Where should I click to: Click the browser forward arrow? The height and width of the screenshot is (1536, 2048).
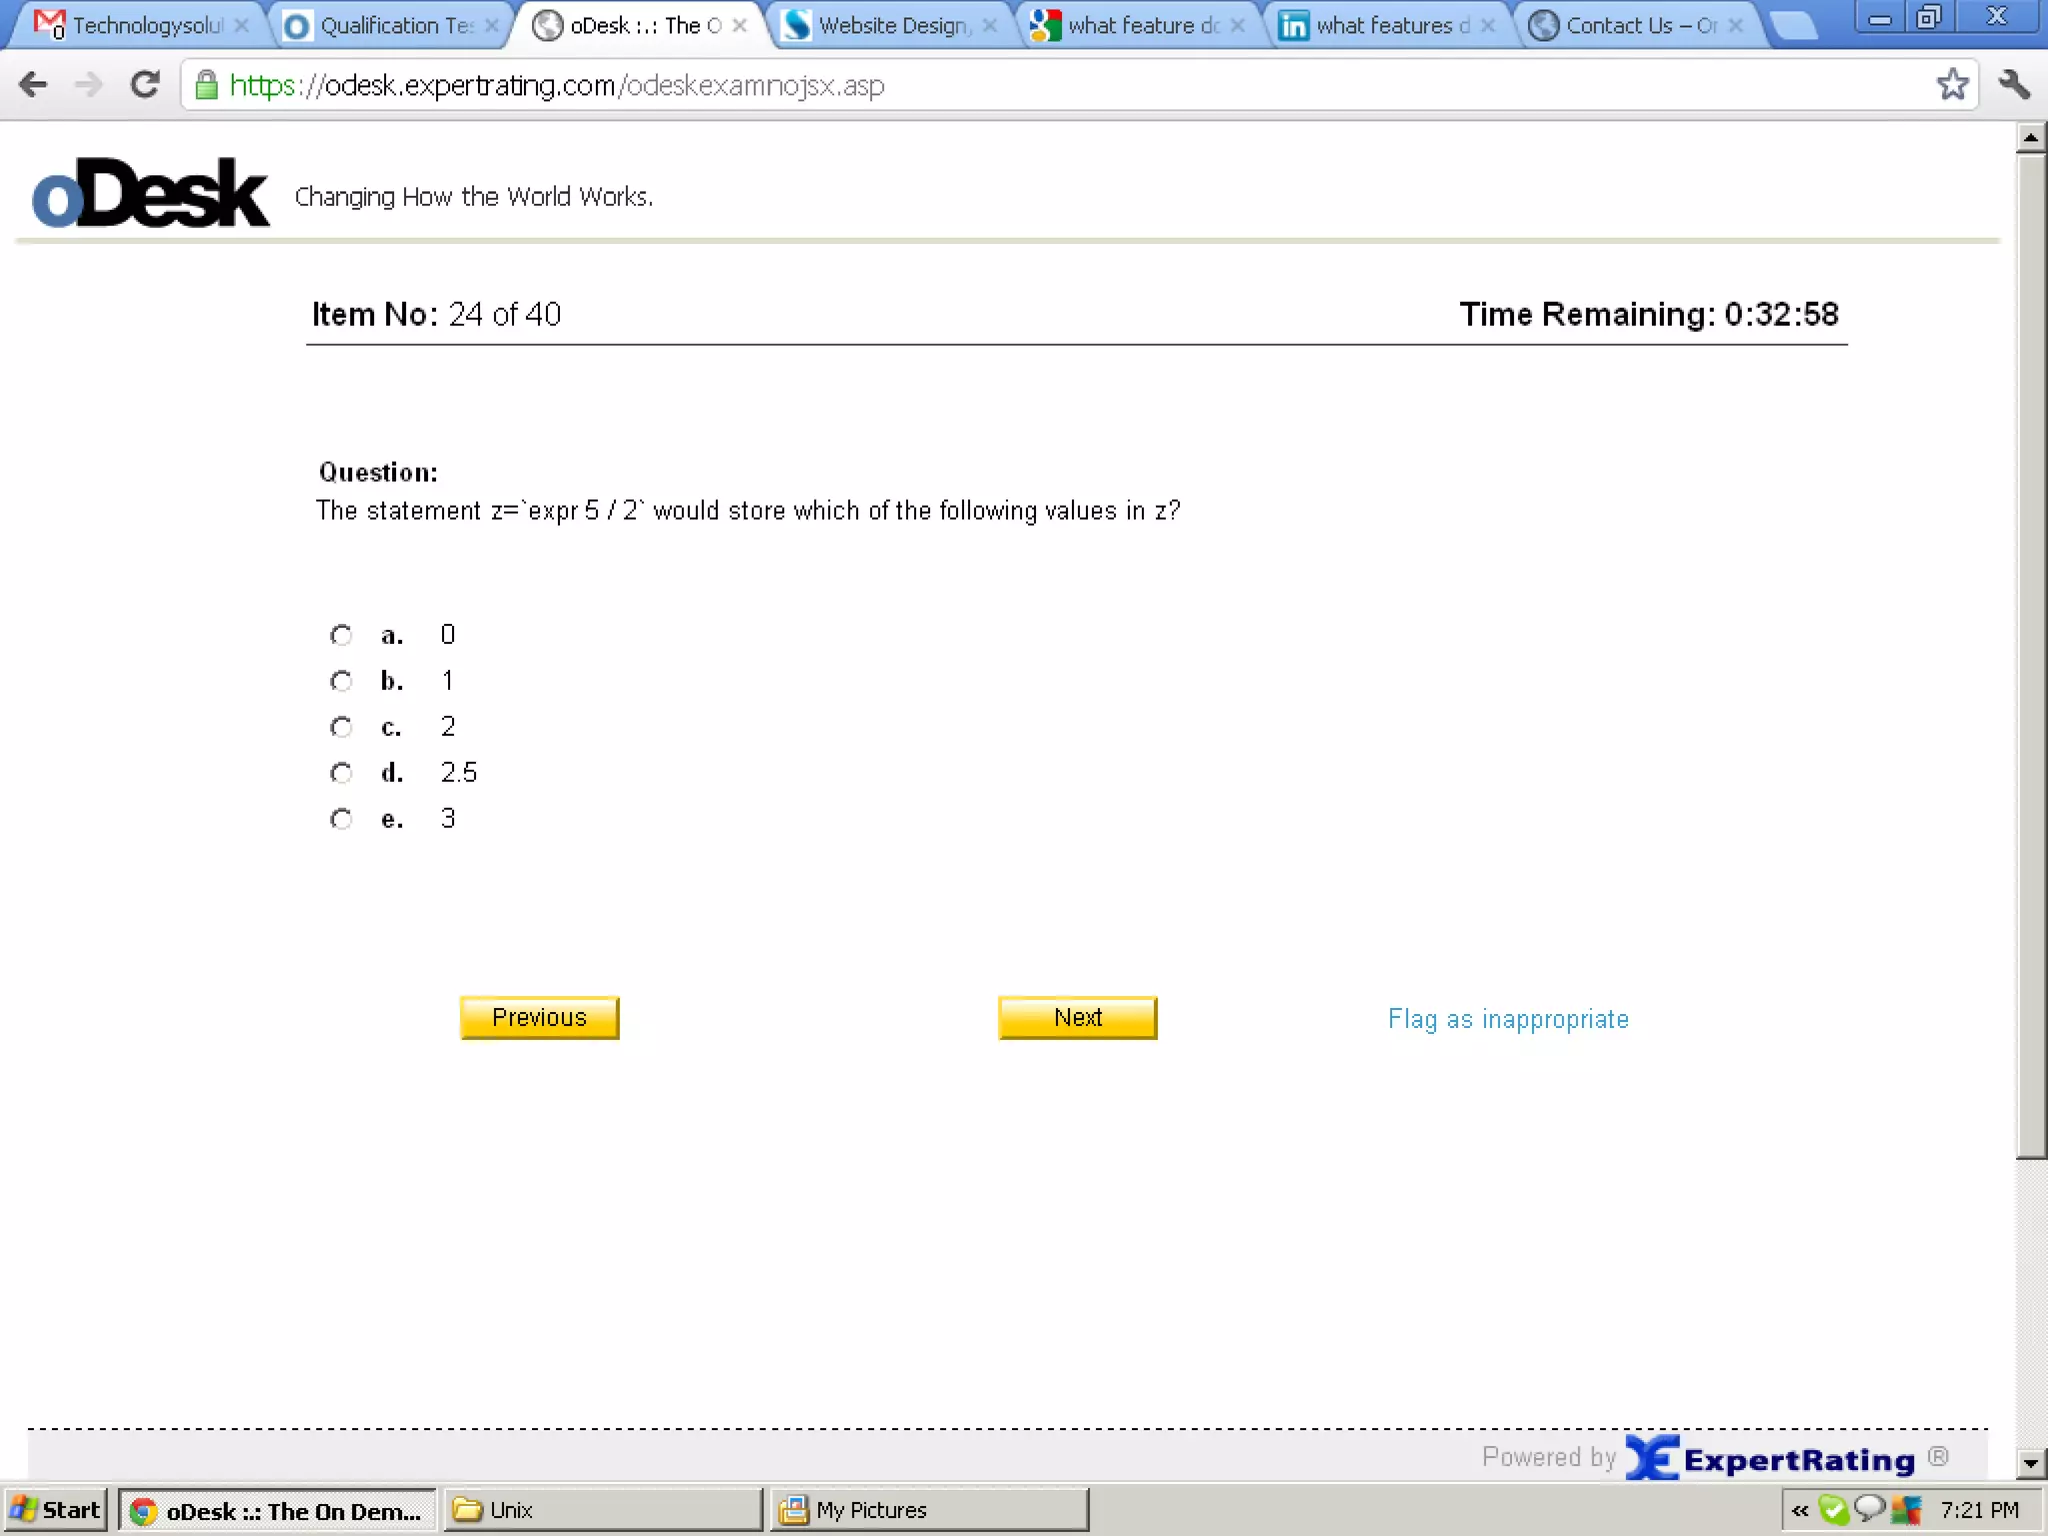pos(89,85)
